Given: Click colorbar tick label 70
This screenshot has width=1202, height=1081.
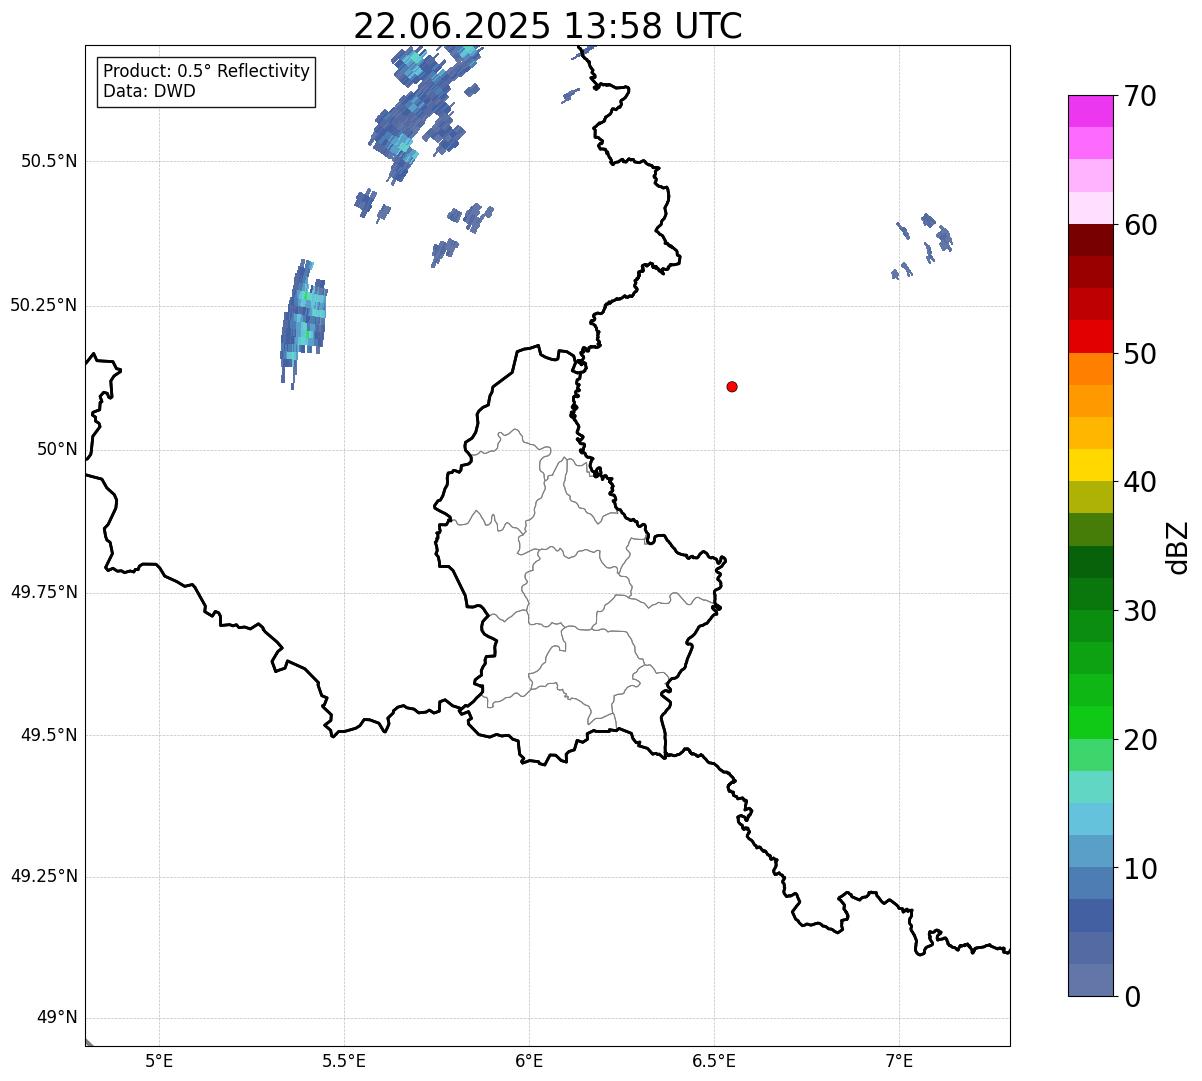Looking at the screenshot, I should pos(1140,96).
